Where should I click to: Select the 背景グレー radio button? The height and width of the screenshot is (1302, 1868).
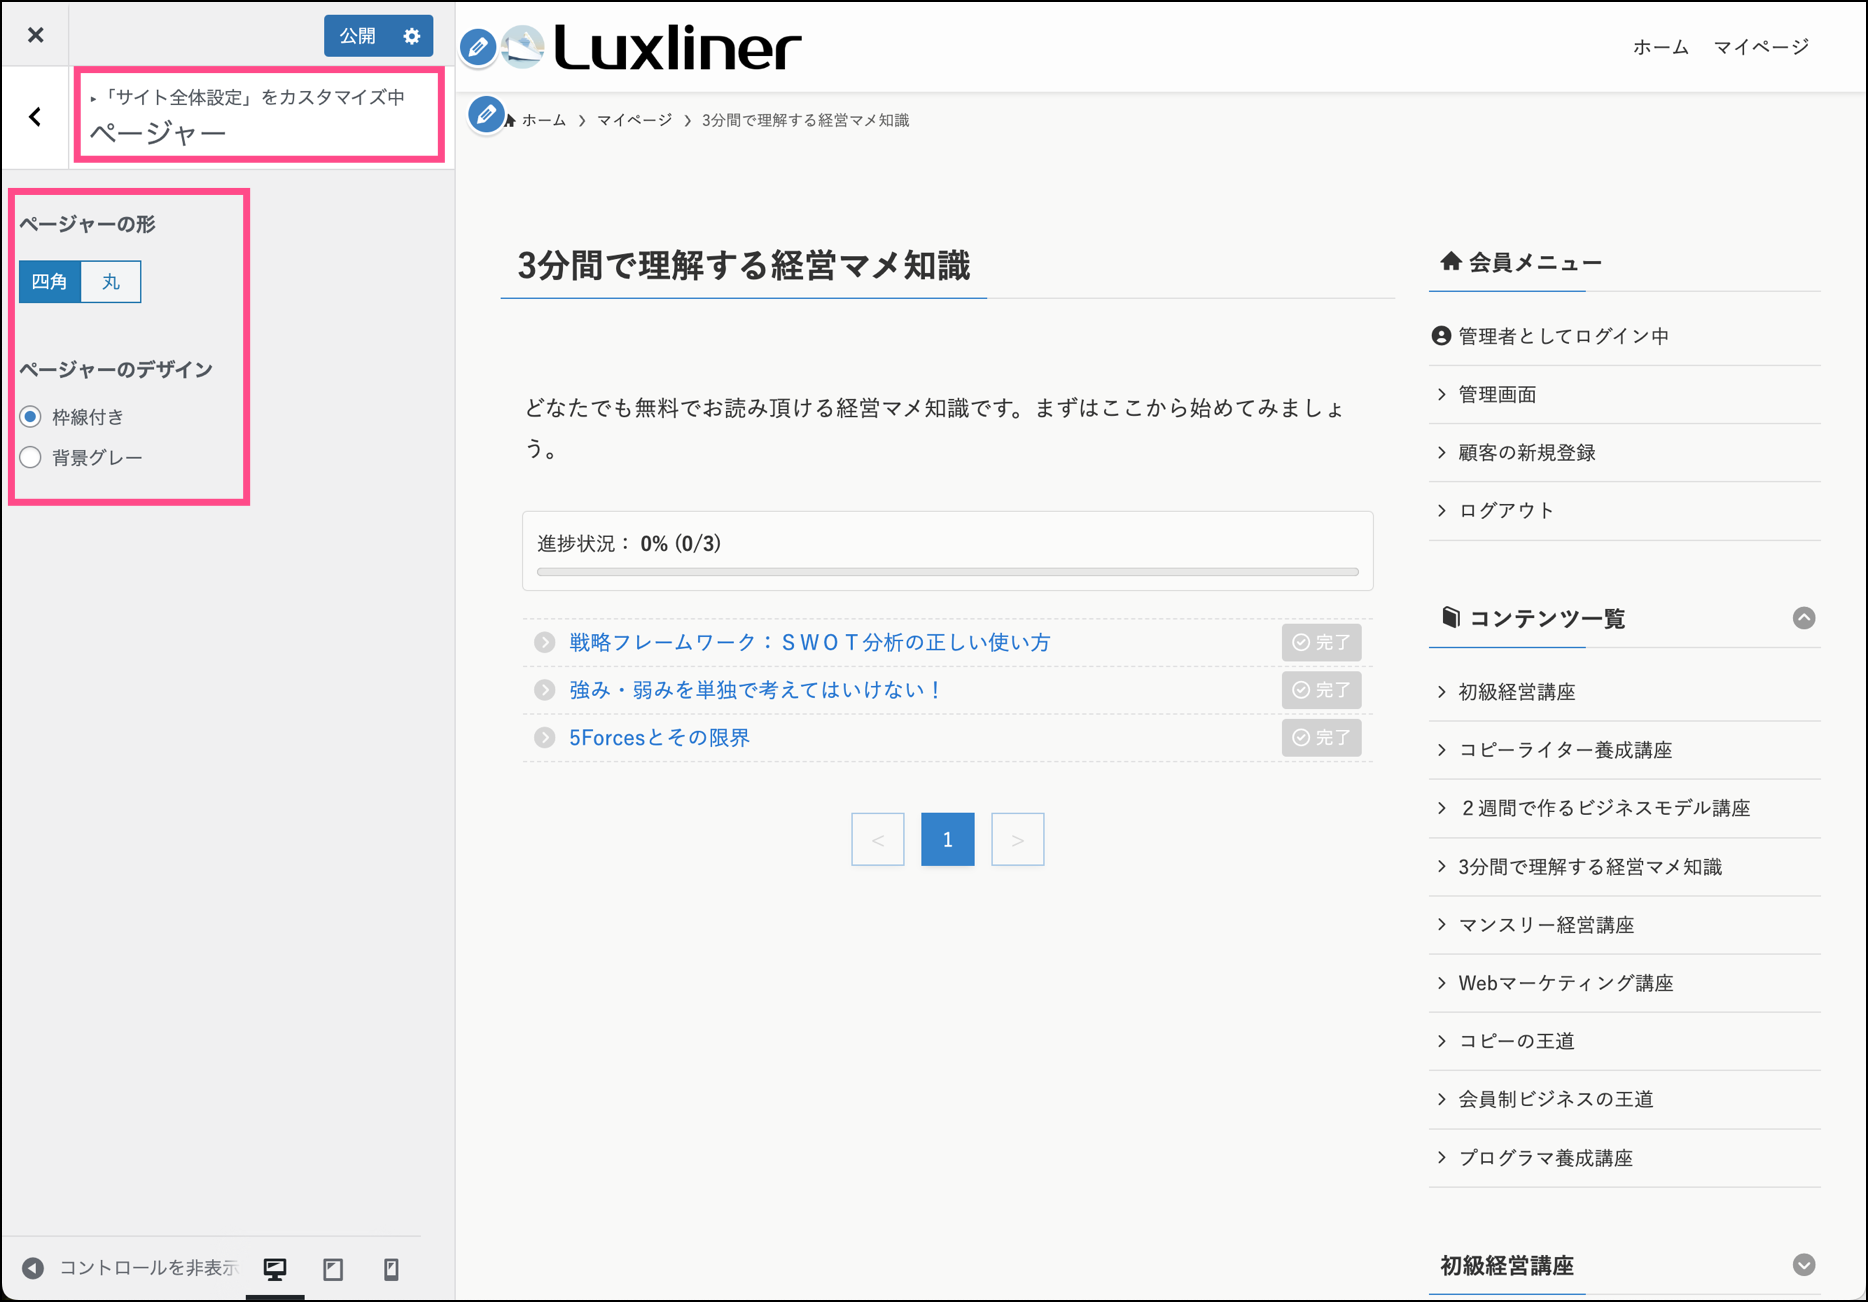coord(31,458)
